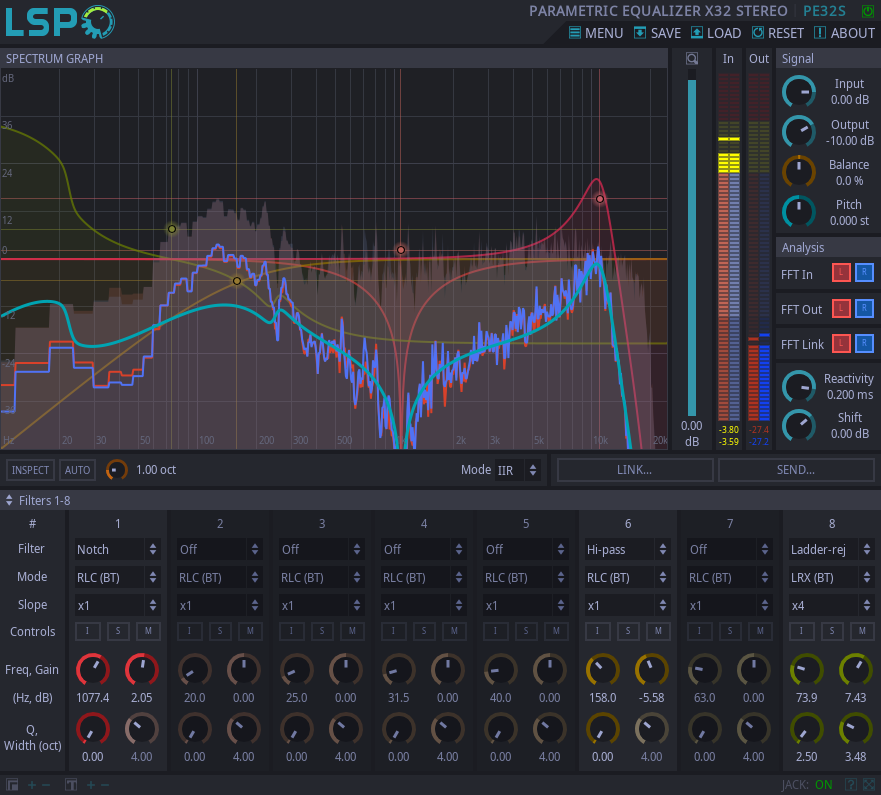Screen dimensions: 881x795
Task: Click the Reactivity knob
Action: pyautogui.click(x=799, y=387)
